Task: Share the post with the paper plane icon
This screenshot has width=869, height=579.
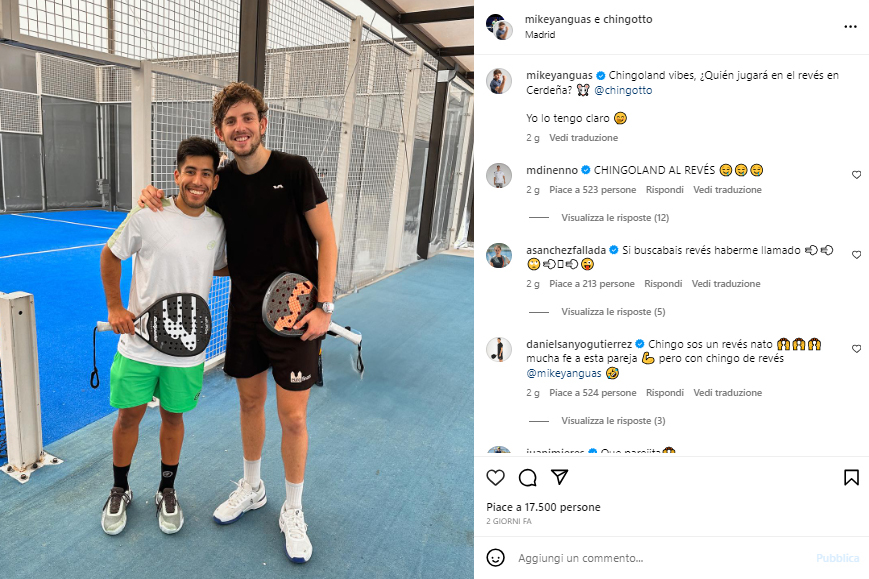Action: (x=560, y=477)
